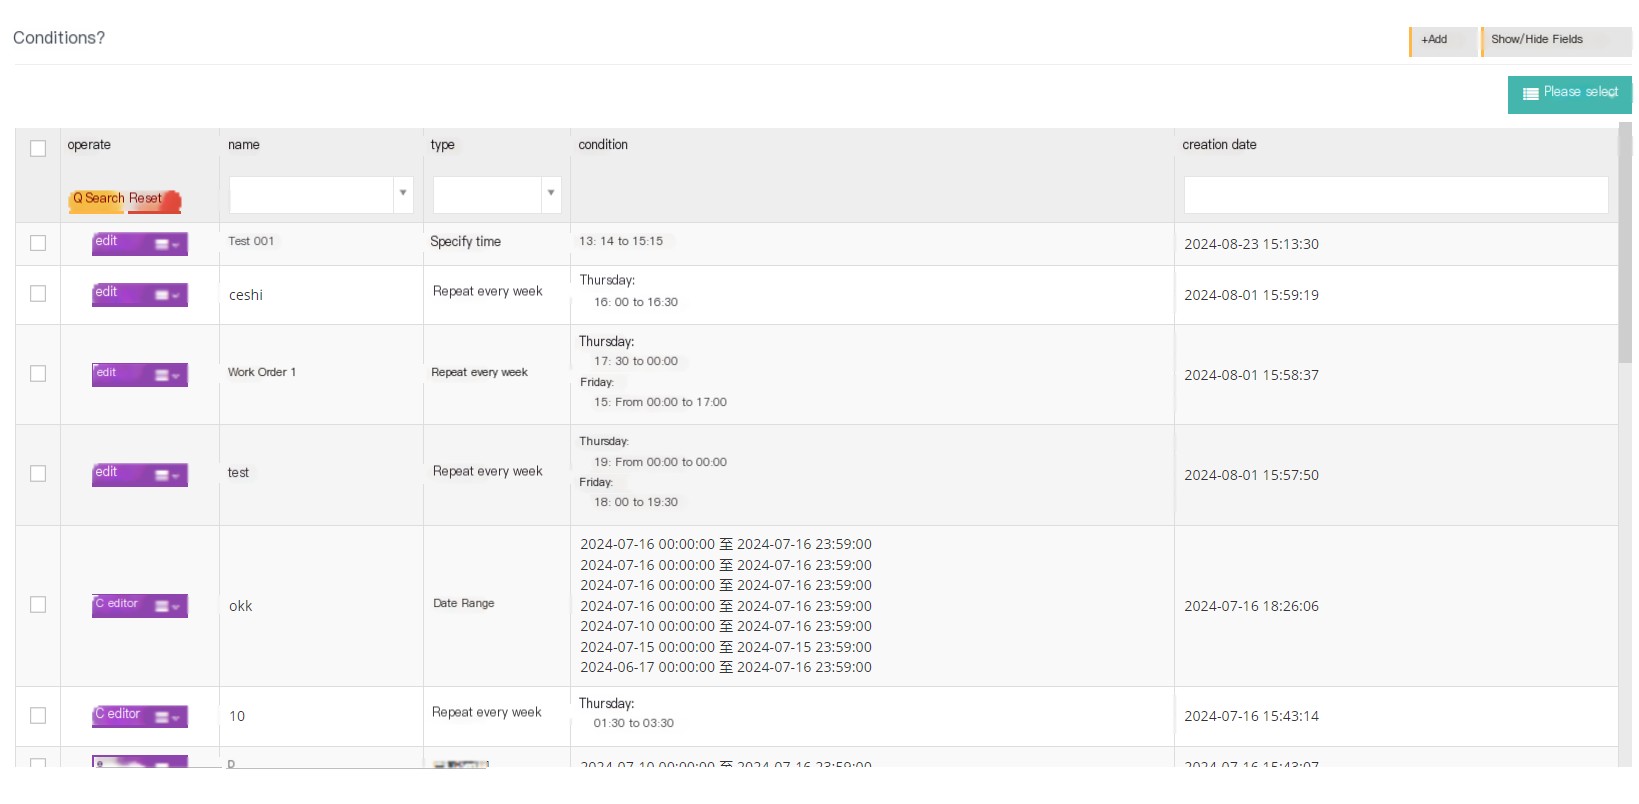Expand the name filter dropdown arrow

[403, 194]
